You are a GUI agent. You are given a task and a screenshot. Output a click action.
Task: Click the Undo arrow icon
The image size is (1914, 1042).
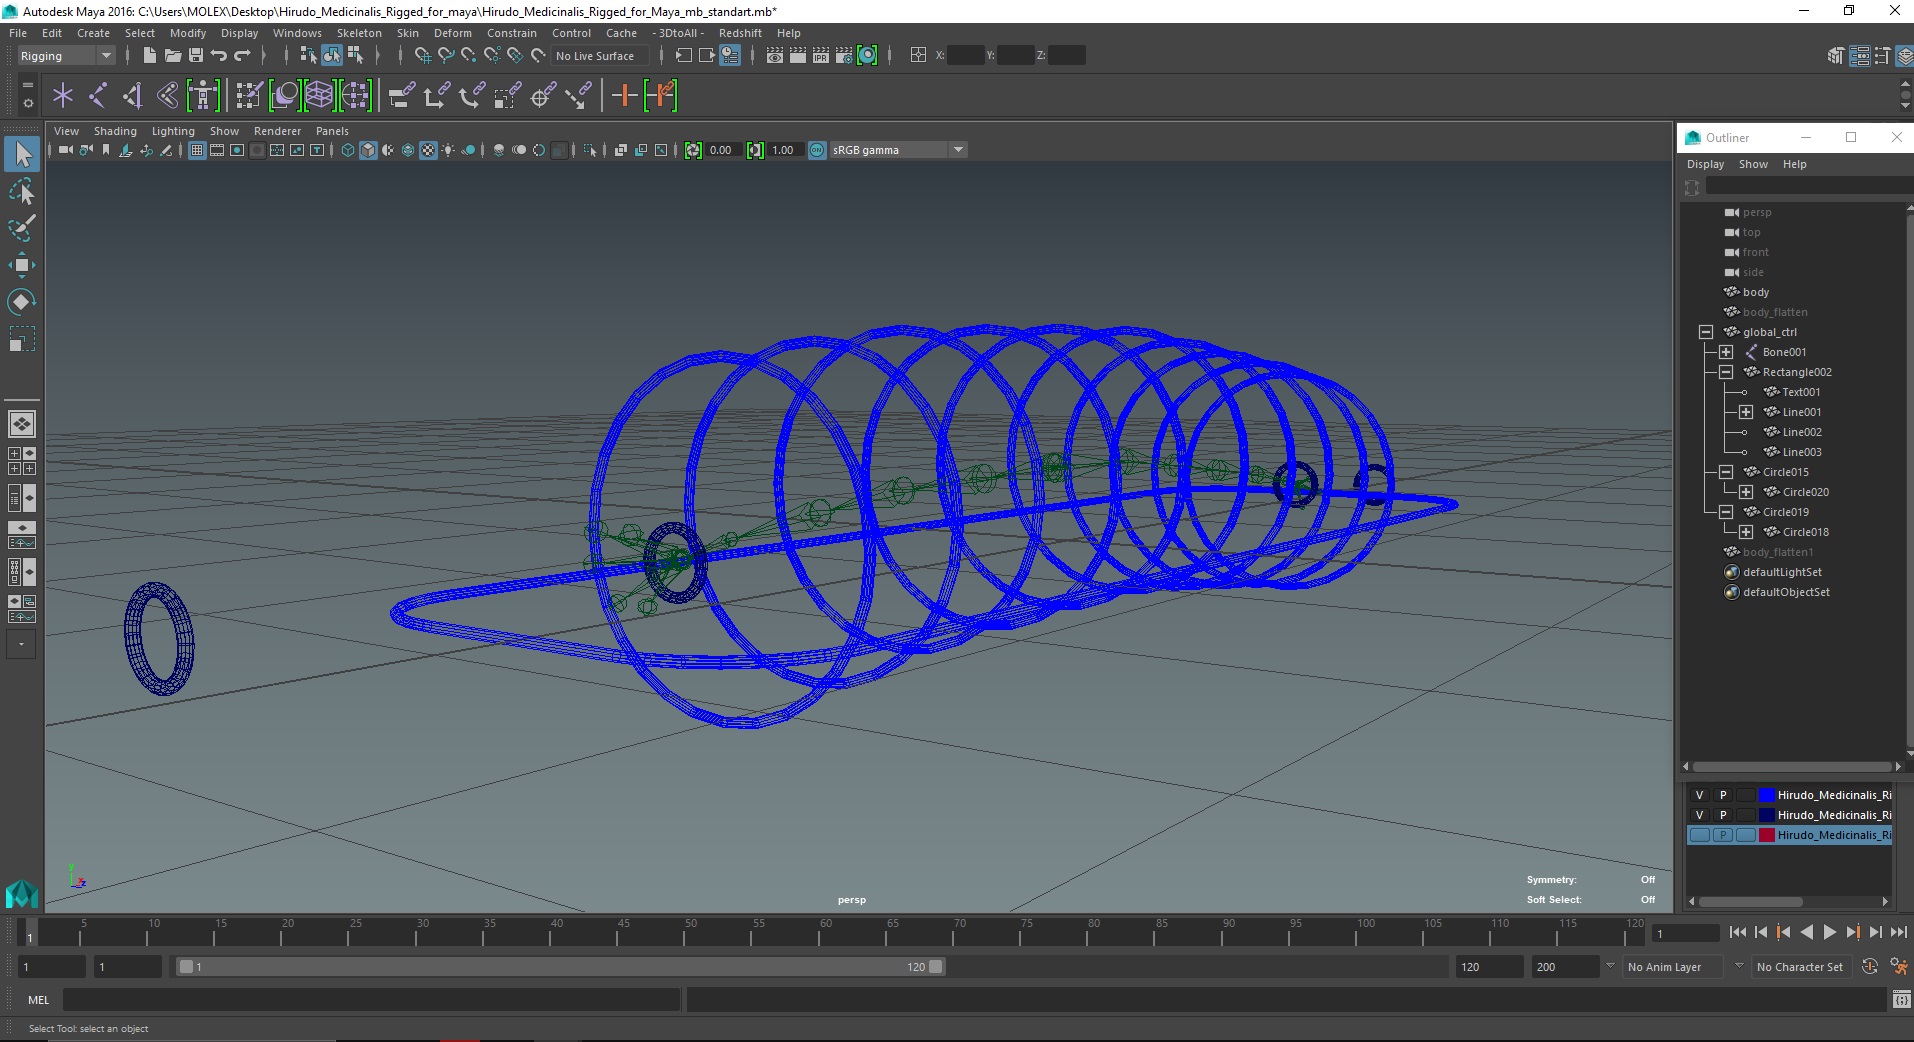pos(219,56)
